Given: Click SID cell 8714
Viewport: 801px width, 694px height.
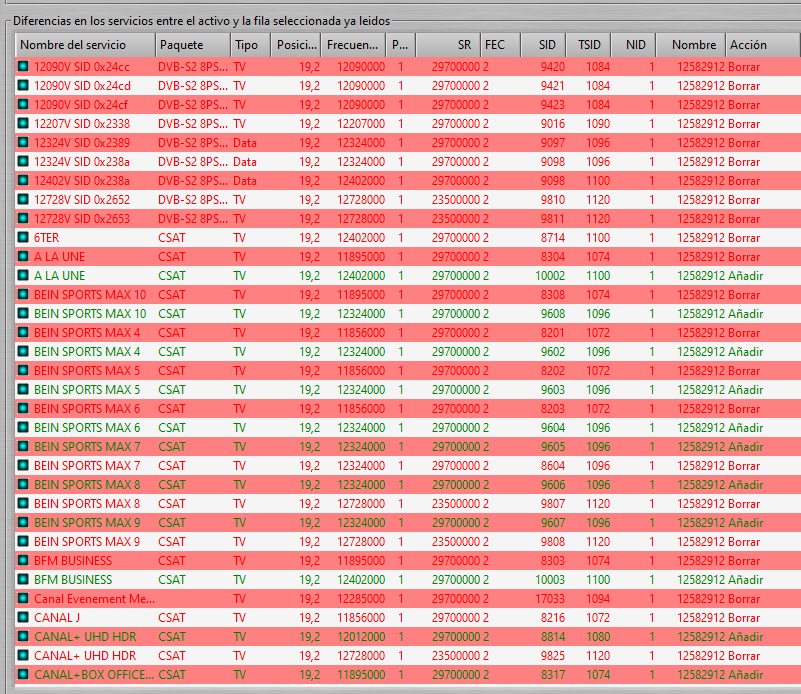Looking at the screenshot, I should click(x=553, y=237).
